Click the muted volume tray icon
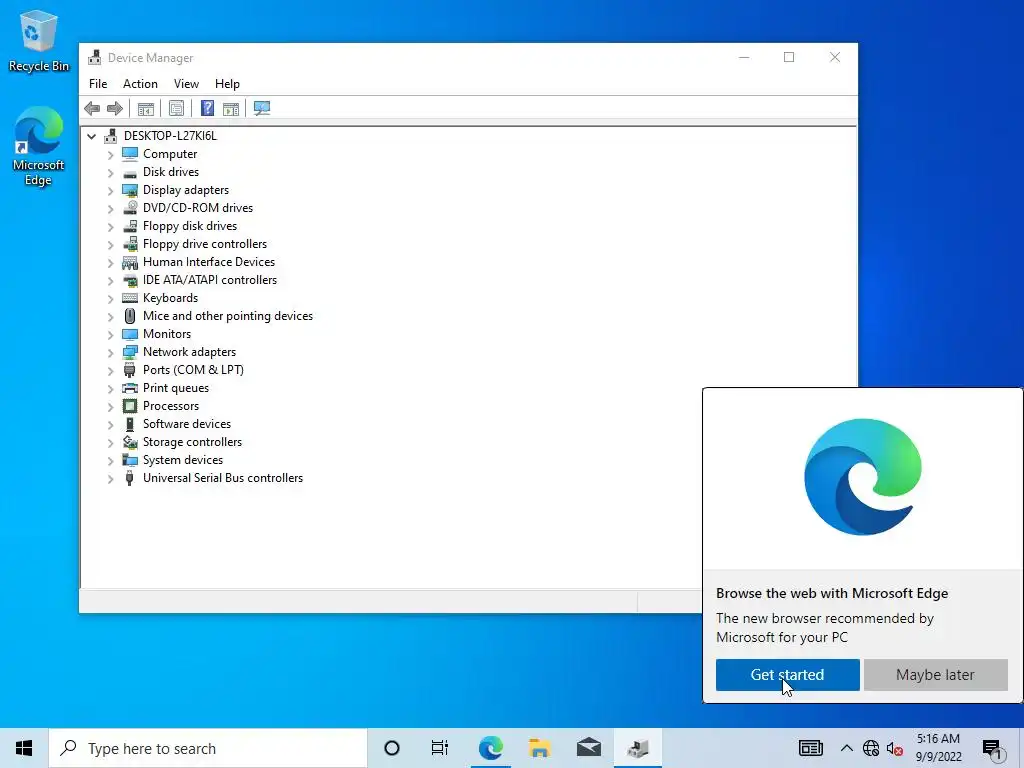The width and height of the screenshot is (1024, 768). [894, 748]
